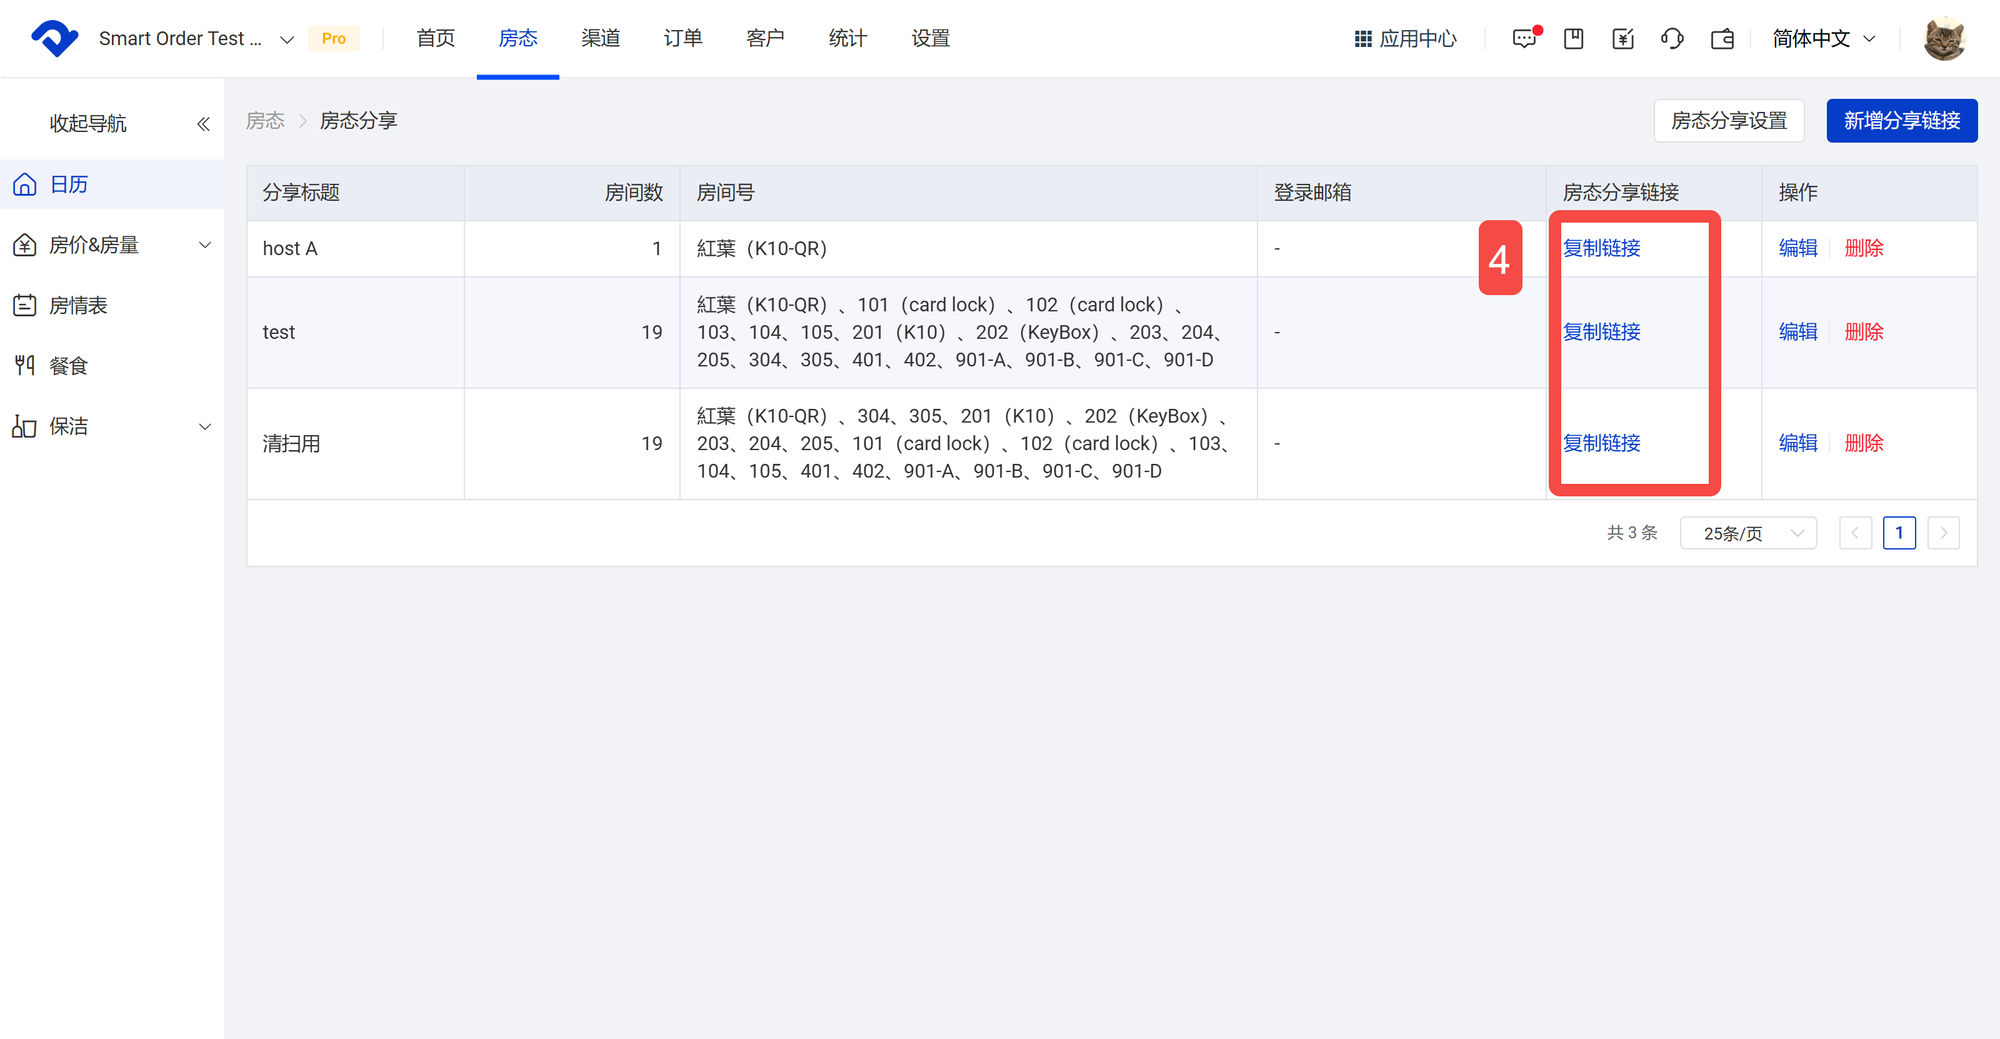
Task: Open the yen billing note icon
Action: pos(1623,39)
